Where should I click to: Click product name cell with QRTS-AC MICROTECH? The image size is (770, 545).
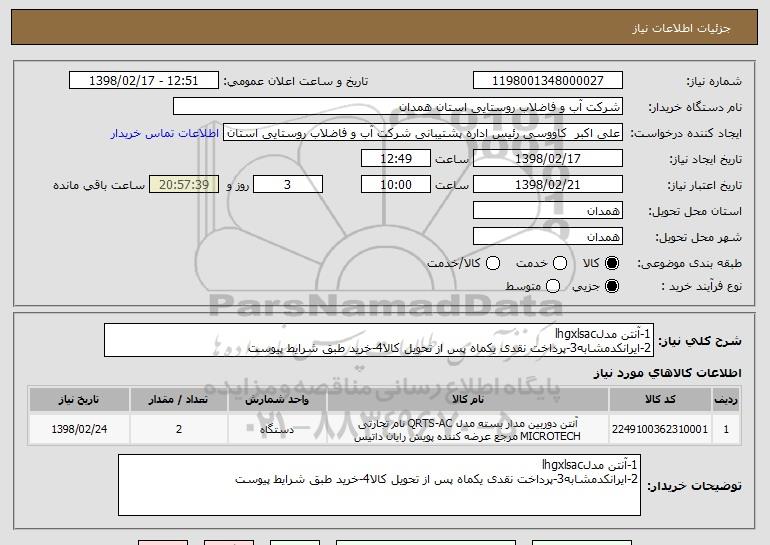tap(468, 429)
